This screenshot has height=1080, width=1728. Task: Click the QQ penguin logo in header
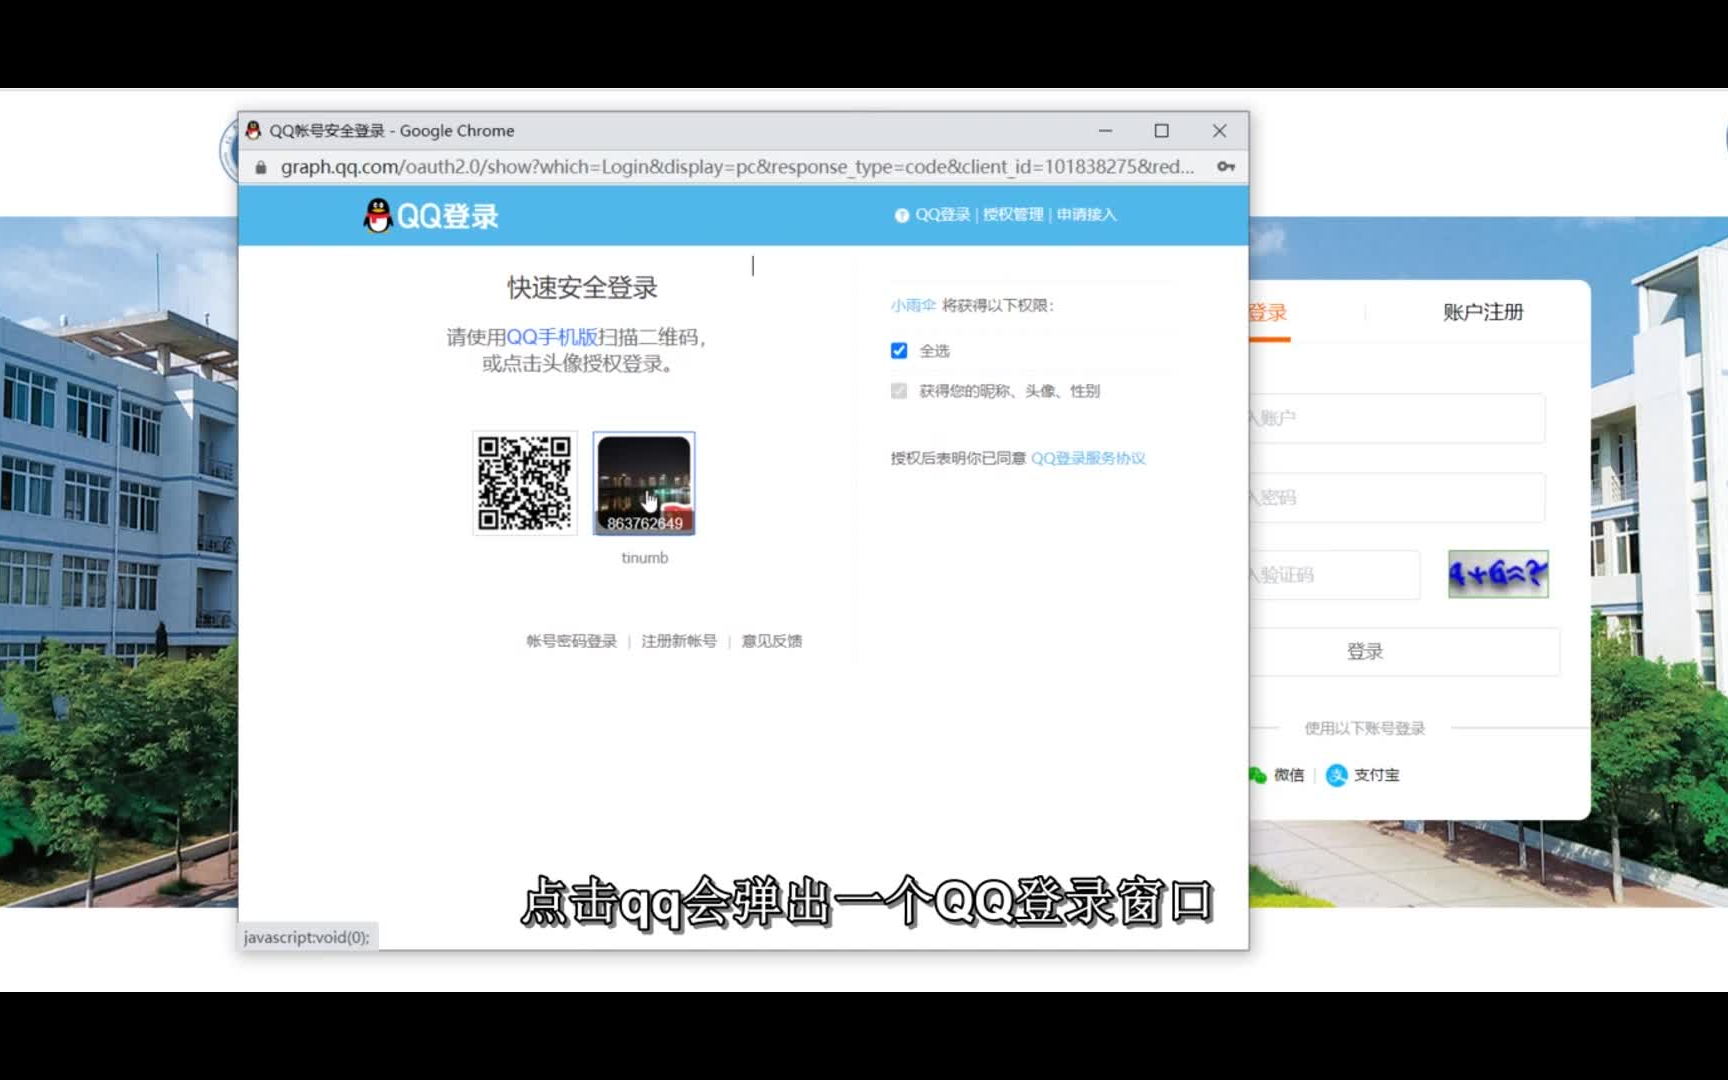378,215
